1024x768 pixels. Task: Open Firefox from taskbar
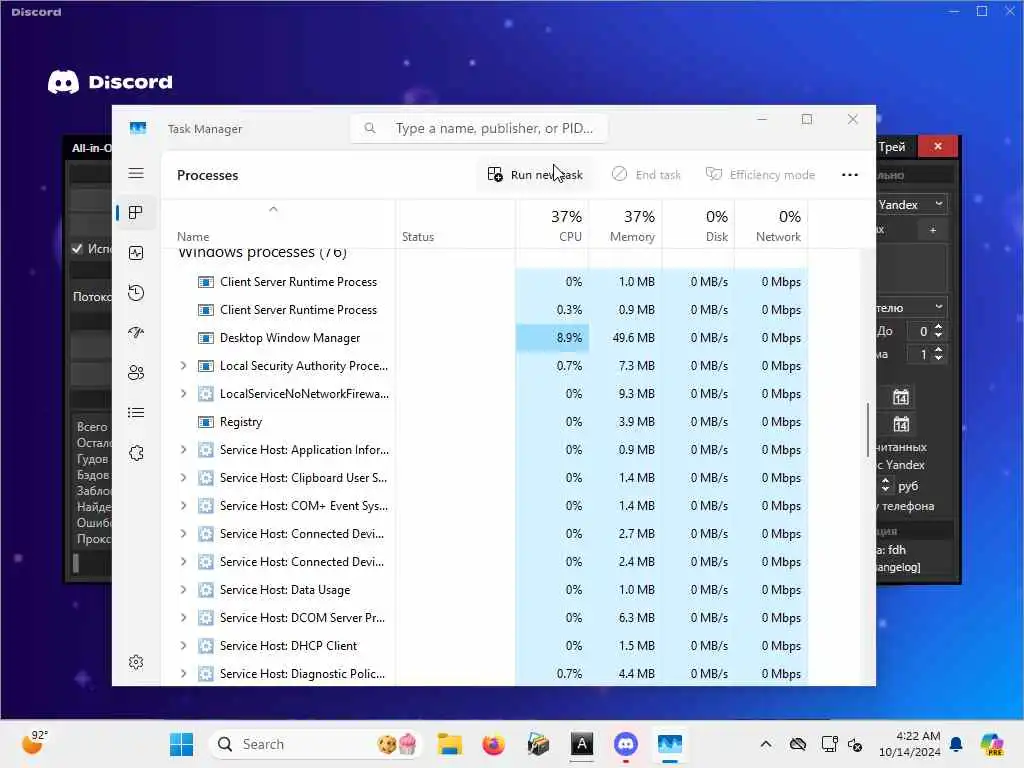pyautogui.click(x=493, y=744)
